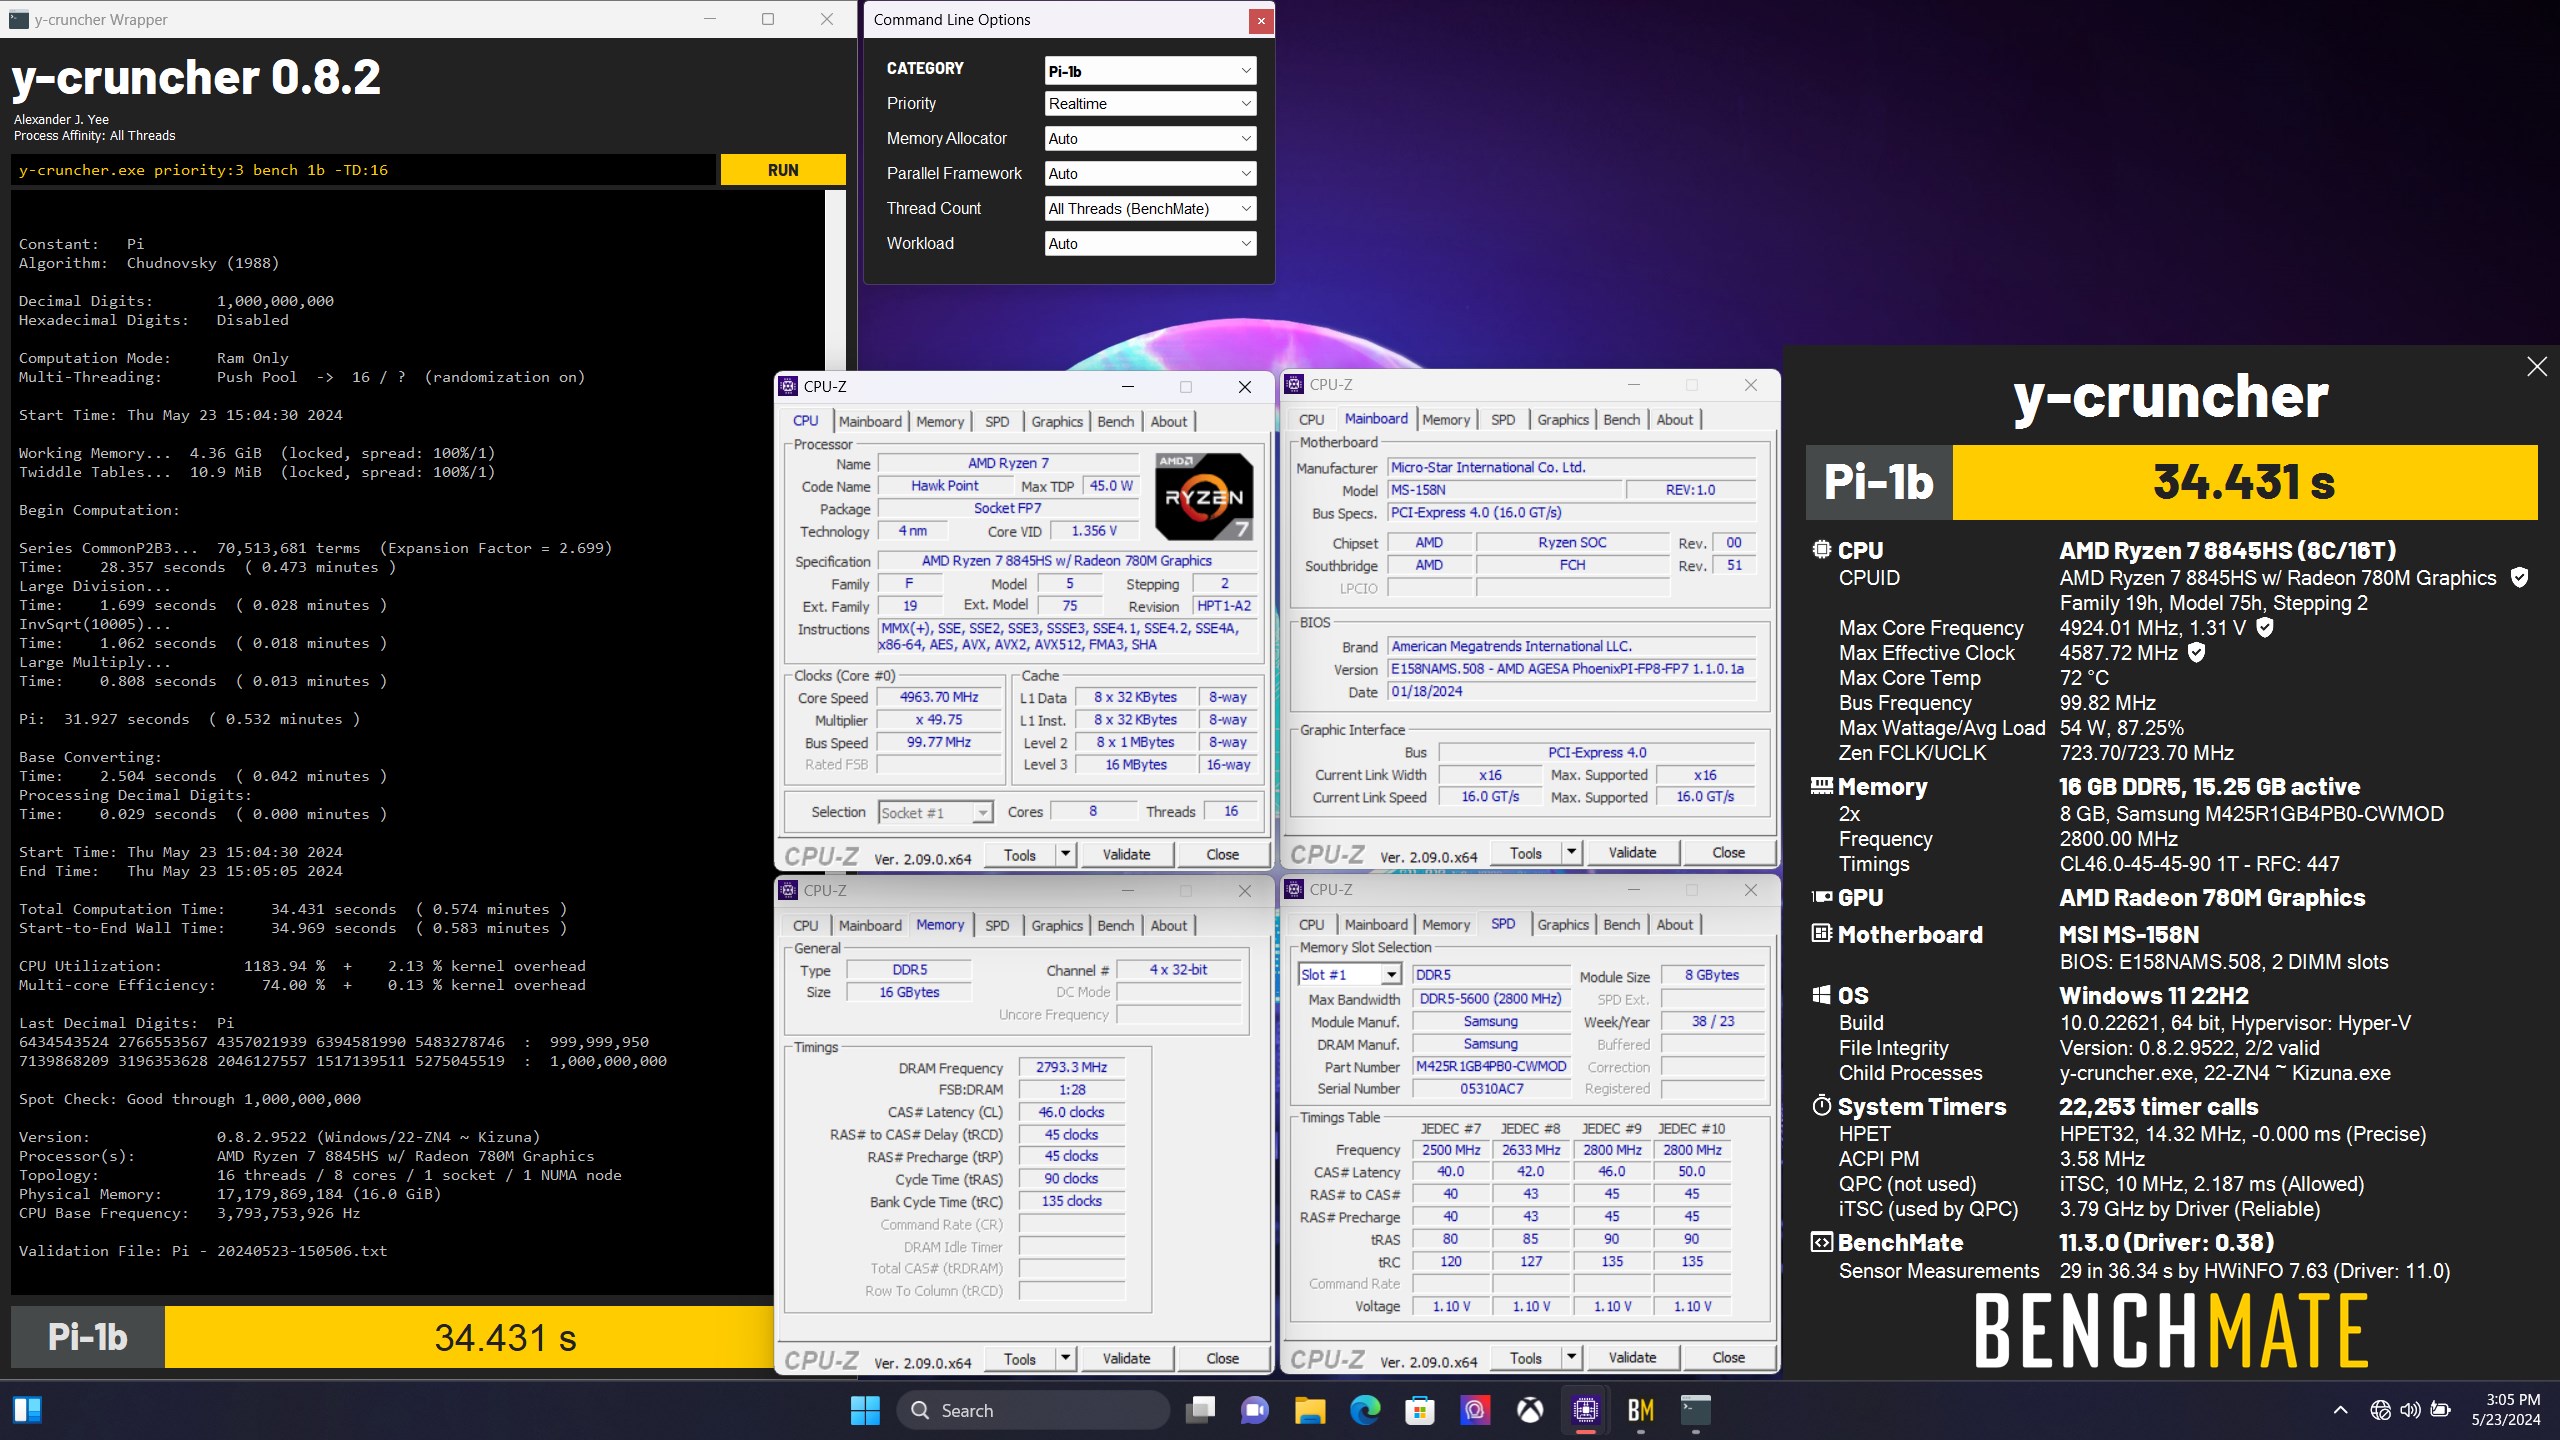This screenshot has height=1440, width=2560.
Task: Click shield icon beside Max Core Frequency
Action: [x=2265, y=628]
